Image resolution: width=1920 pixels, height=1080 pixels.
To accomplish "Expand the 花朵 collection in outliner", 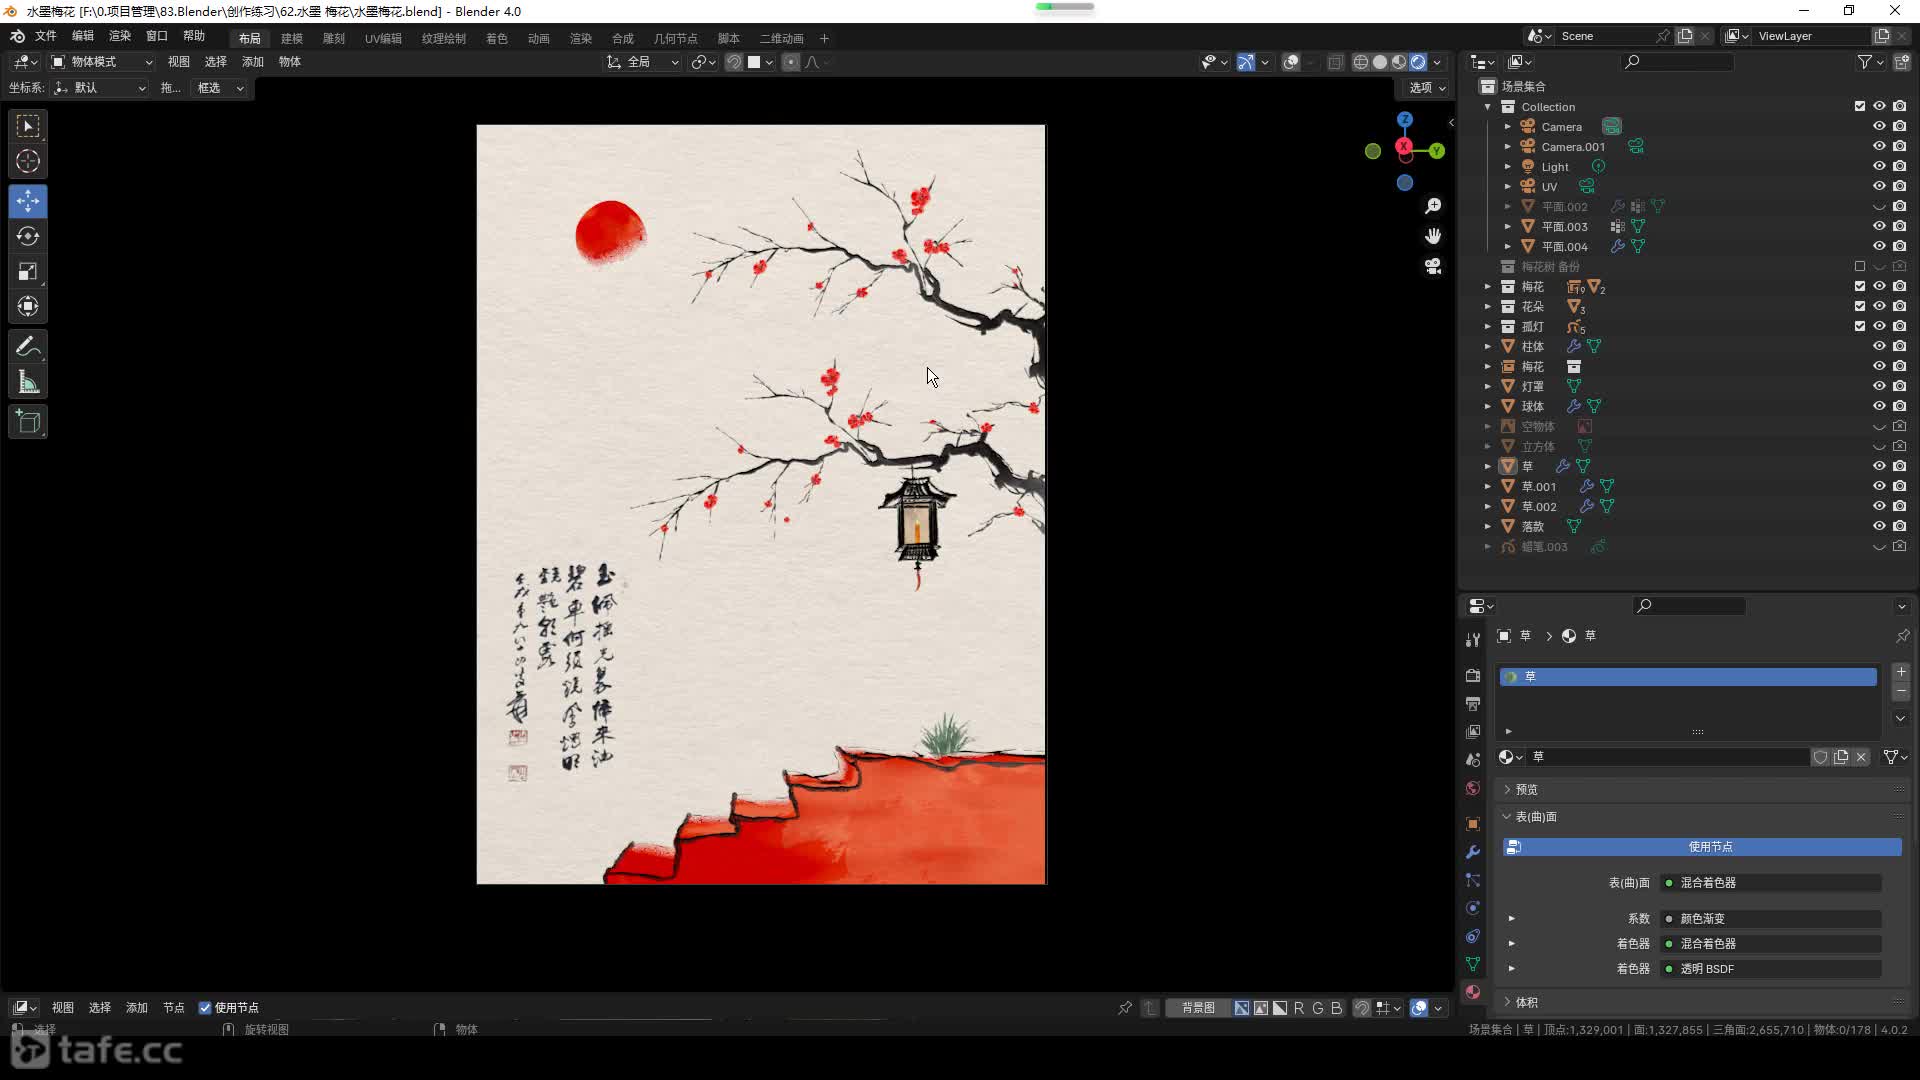I will 1488,306.
